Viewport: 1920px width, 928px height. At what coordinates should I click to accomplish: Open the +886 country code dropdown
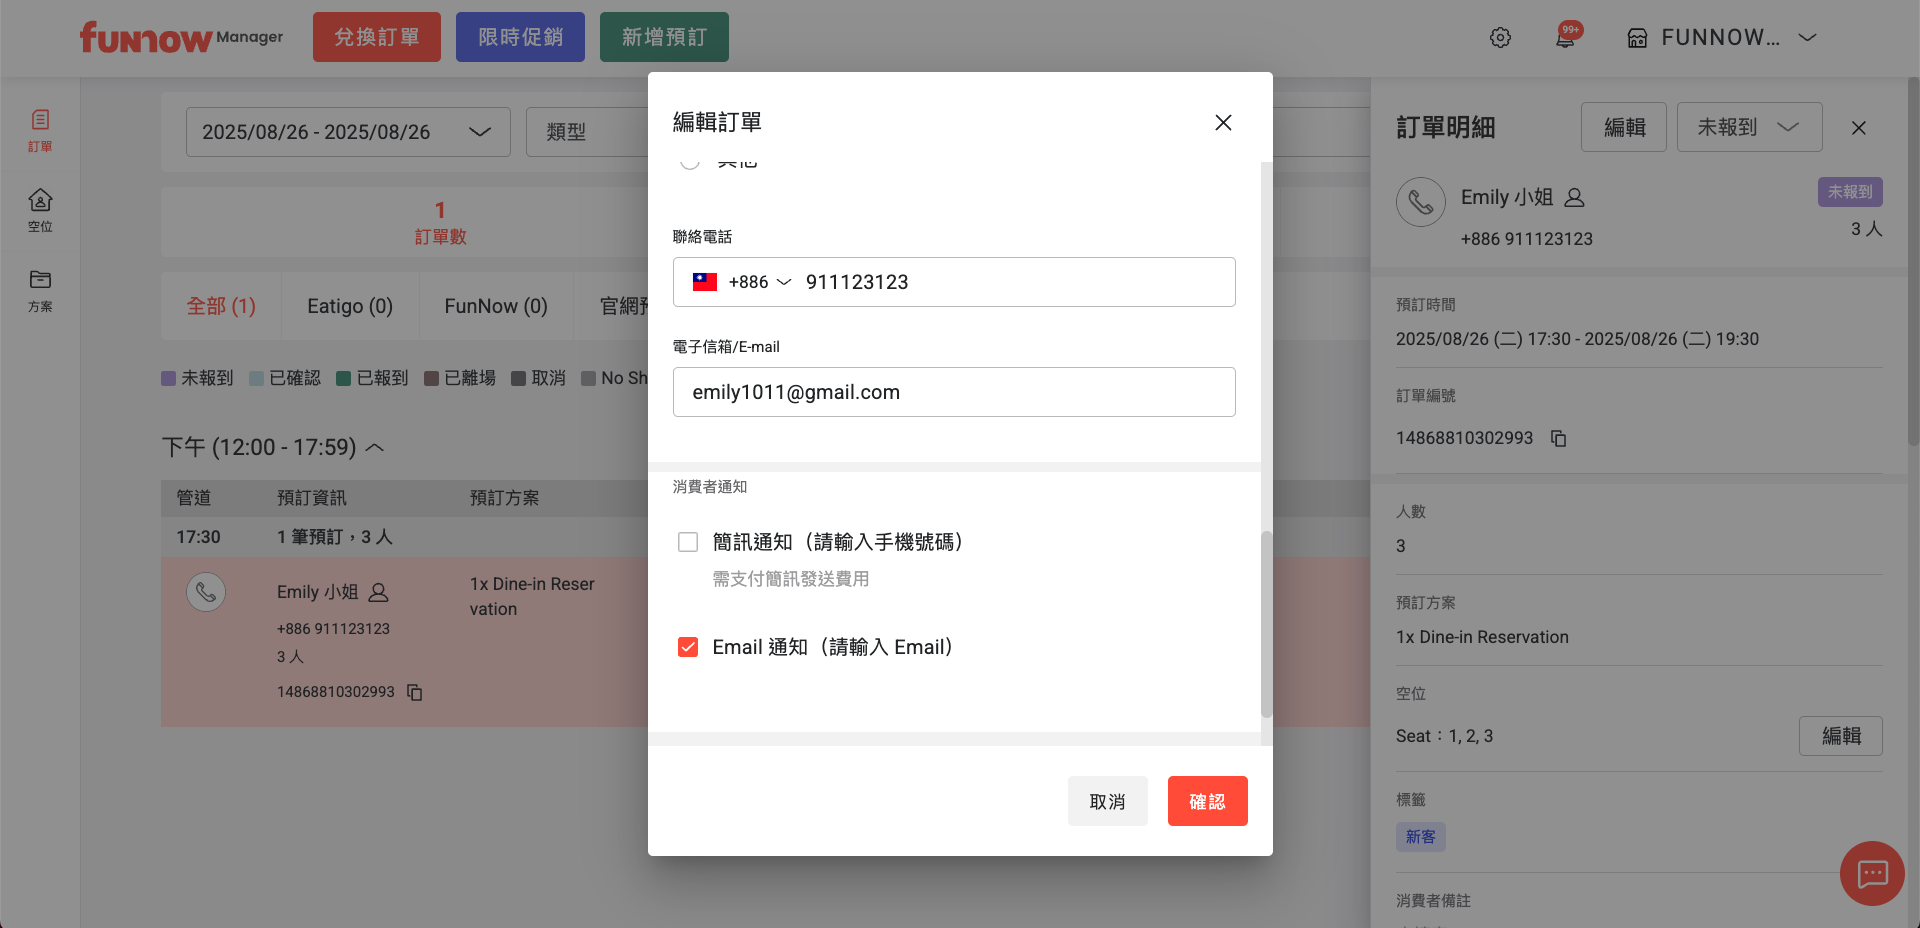(x=759, y=282)
